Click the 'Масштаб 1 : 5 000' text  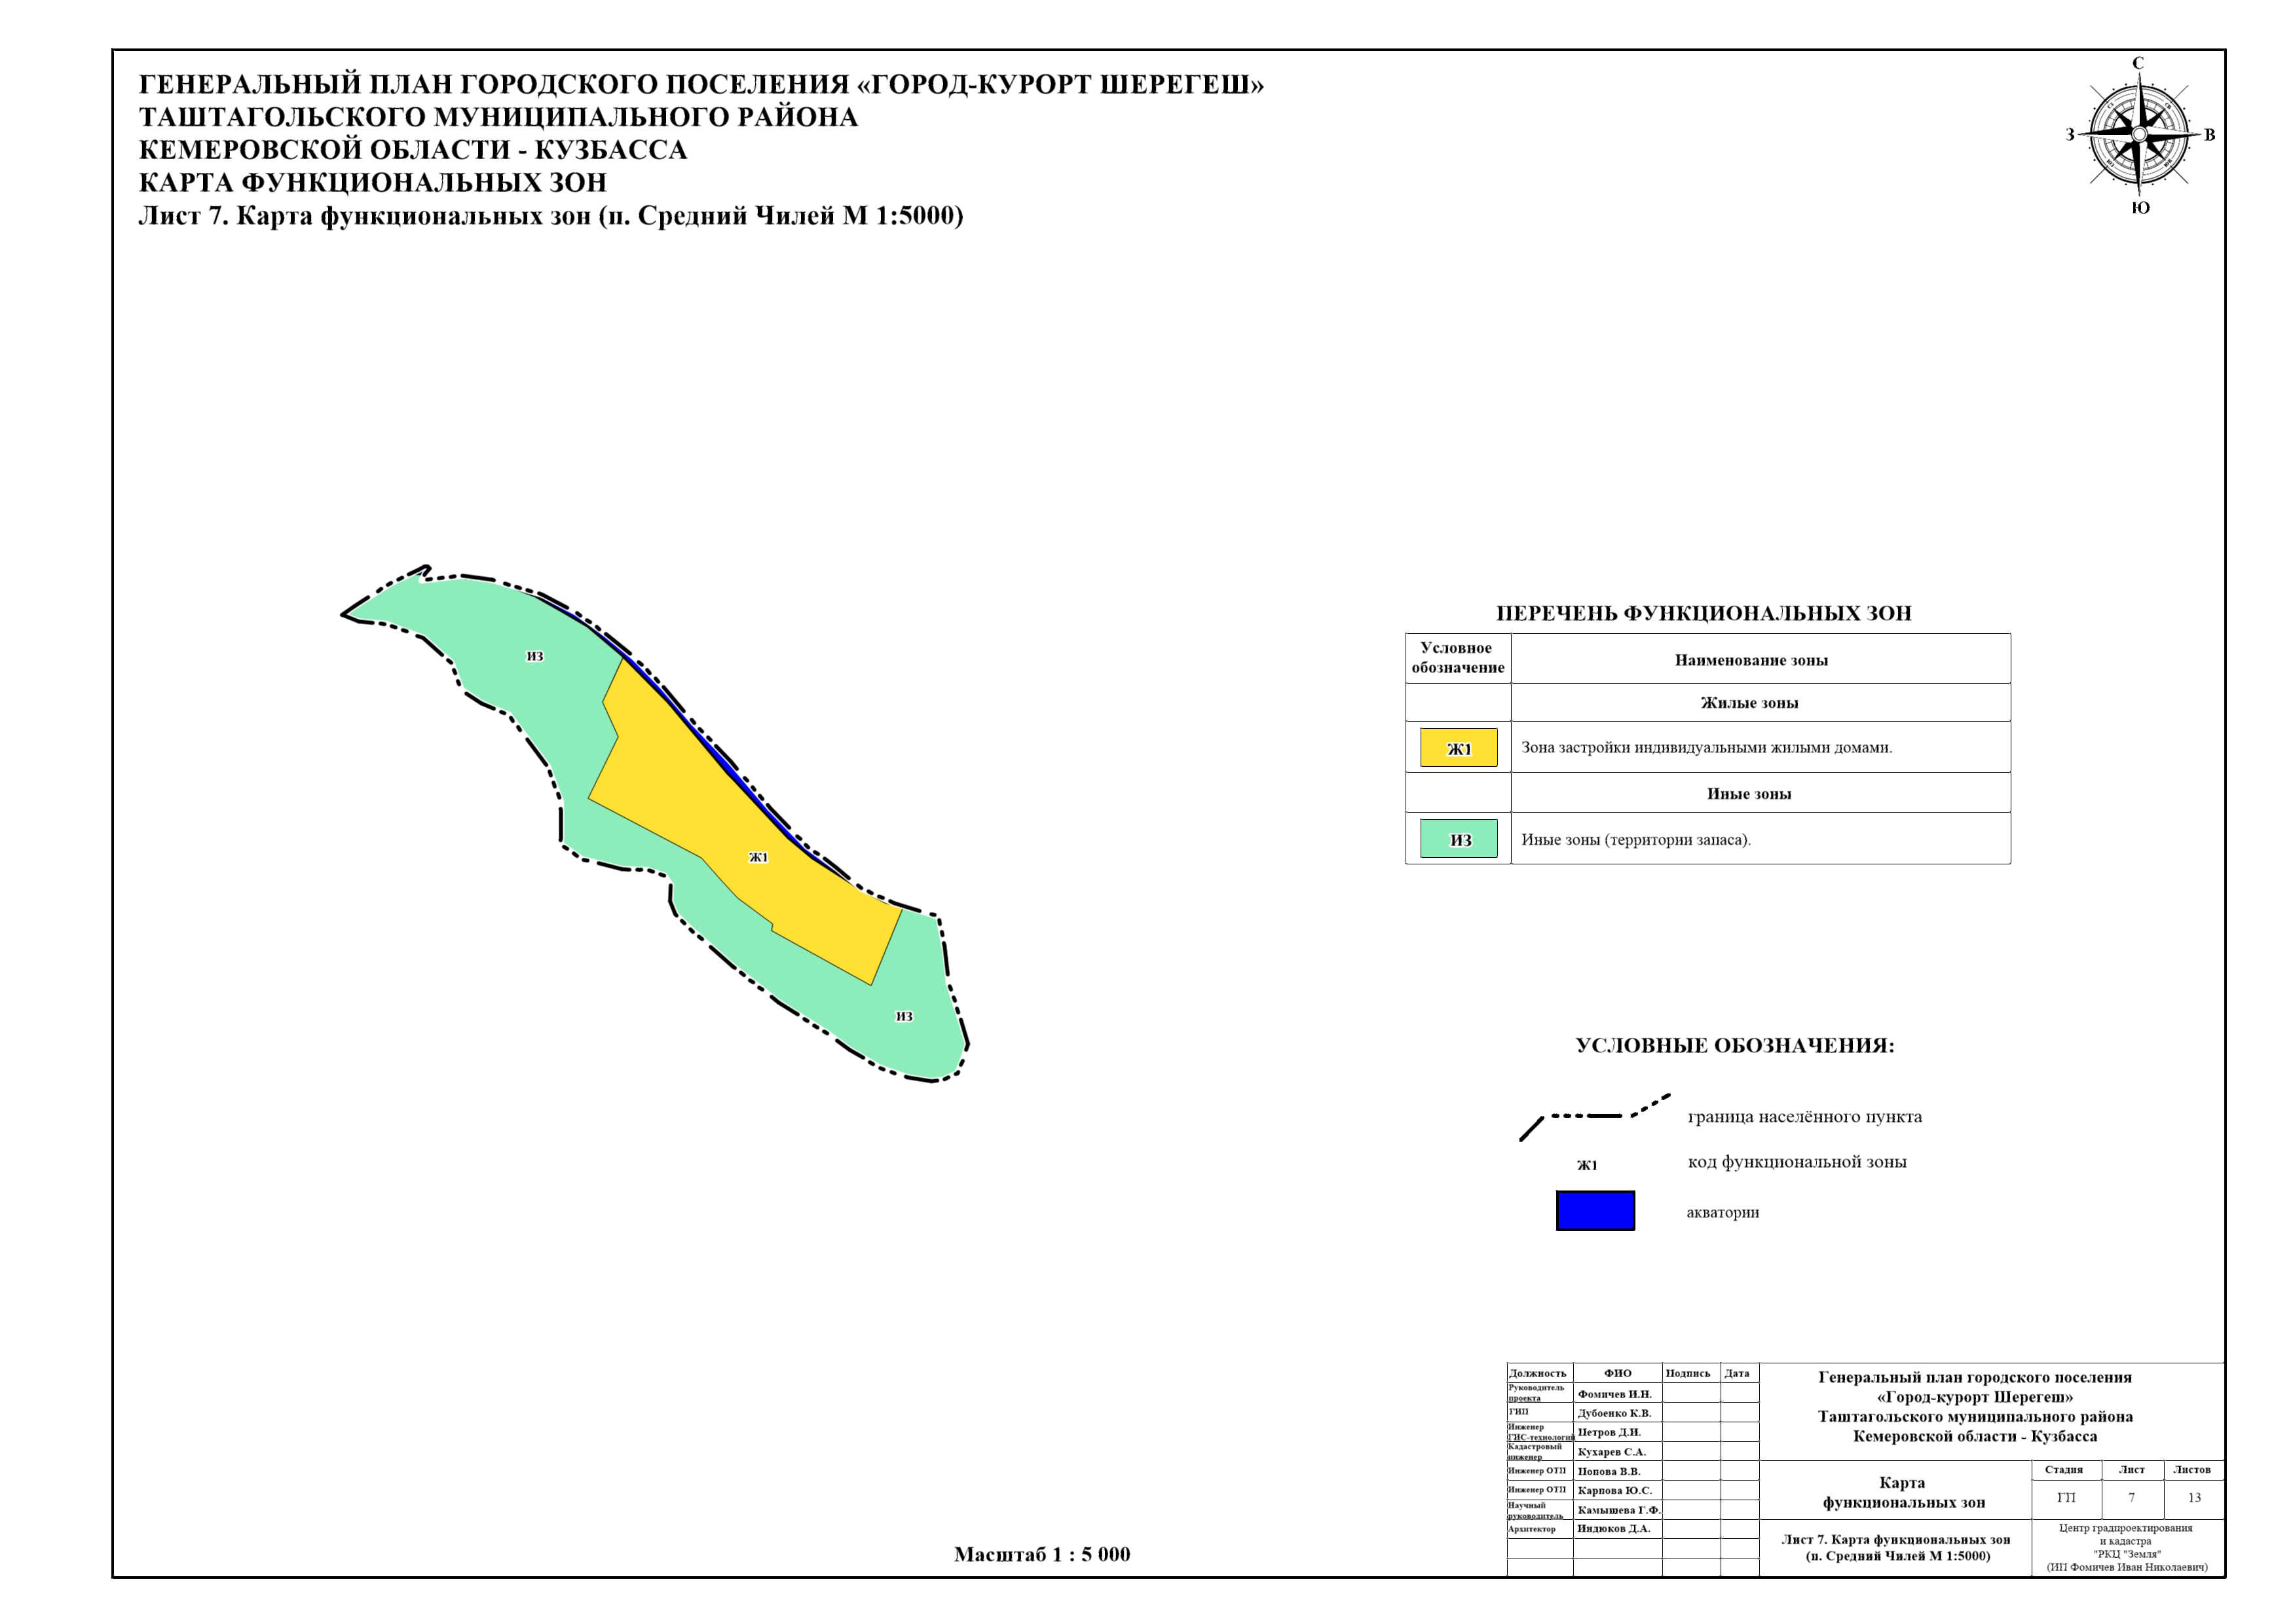(1041, 1554)
